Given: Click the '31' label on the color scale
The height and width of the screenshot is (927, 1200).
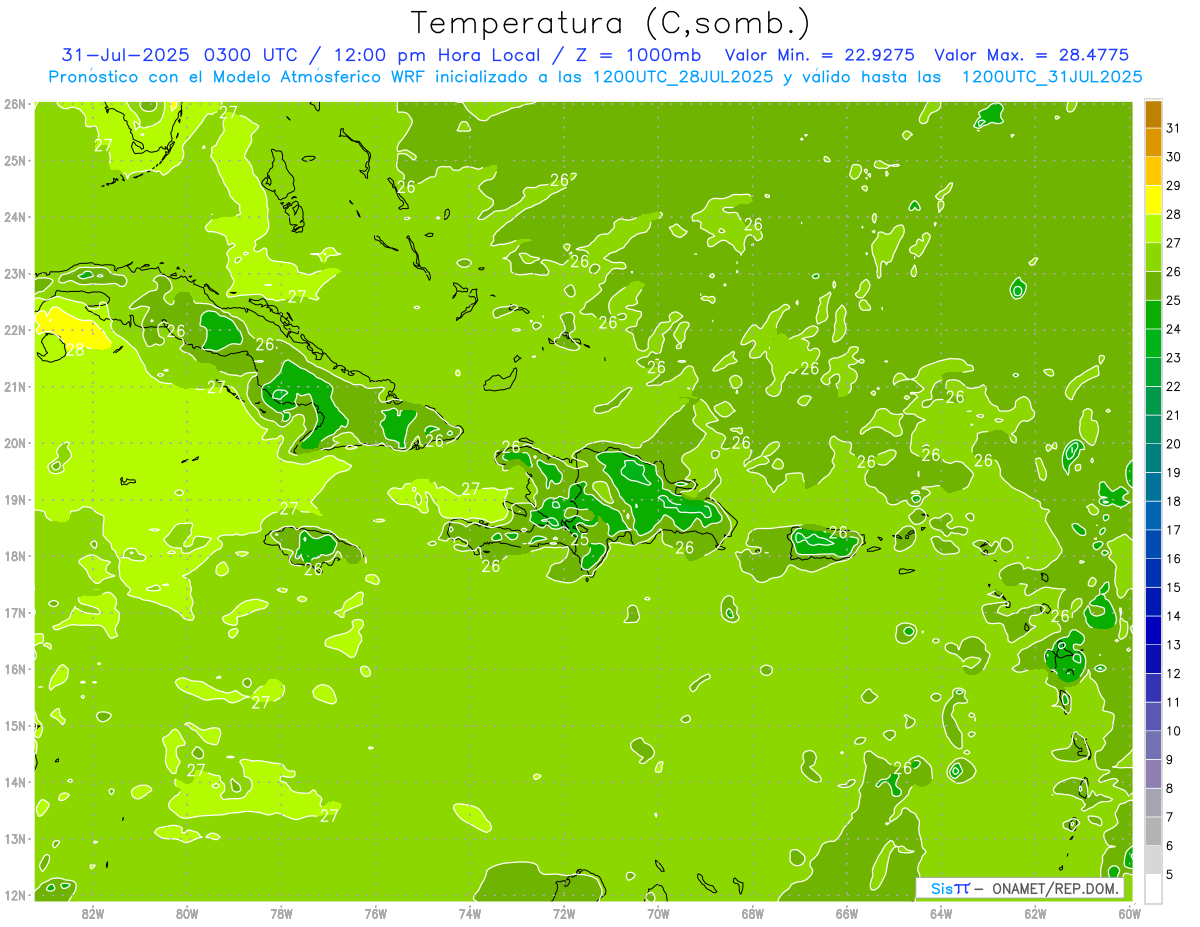Looking at the screenshot, I should (x=1173, y=129).
